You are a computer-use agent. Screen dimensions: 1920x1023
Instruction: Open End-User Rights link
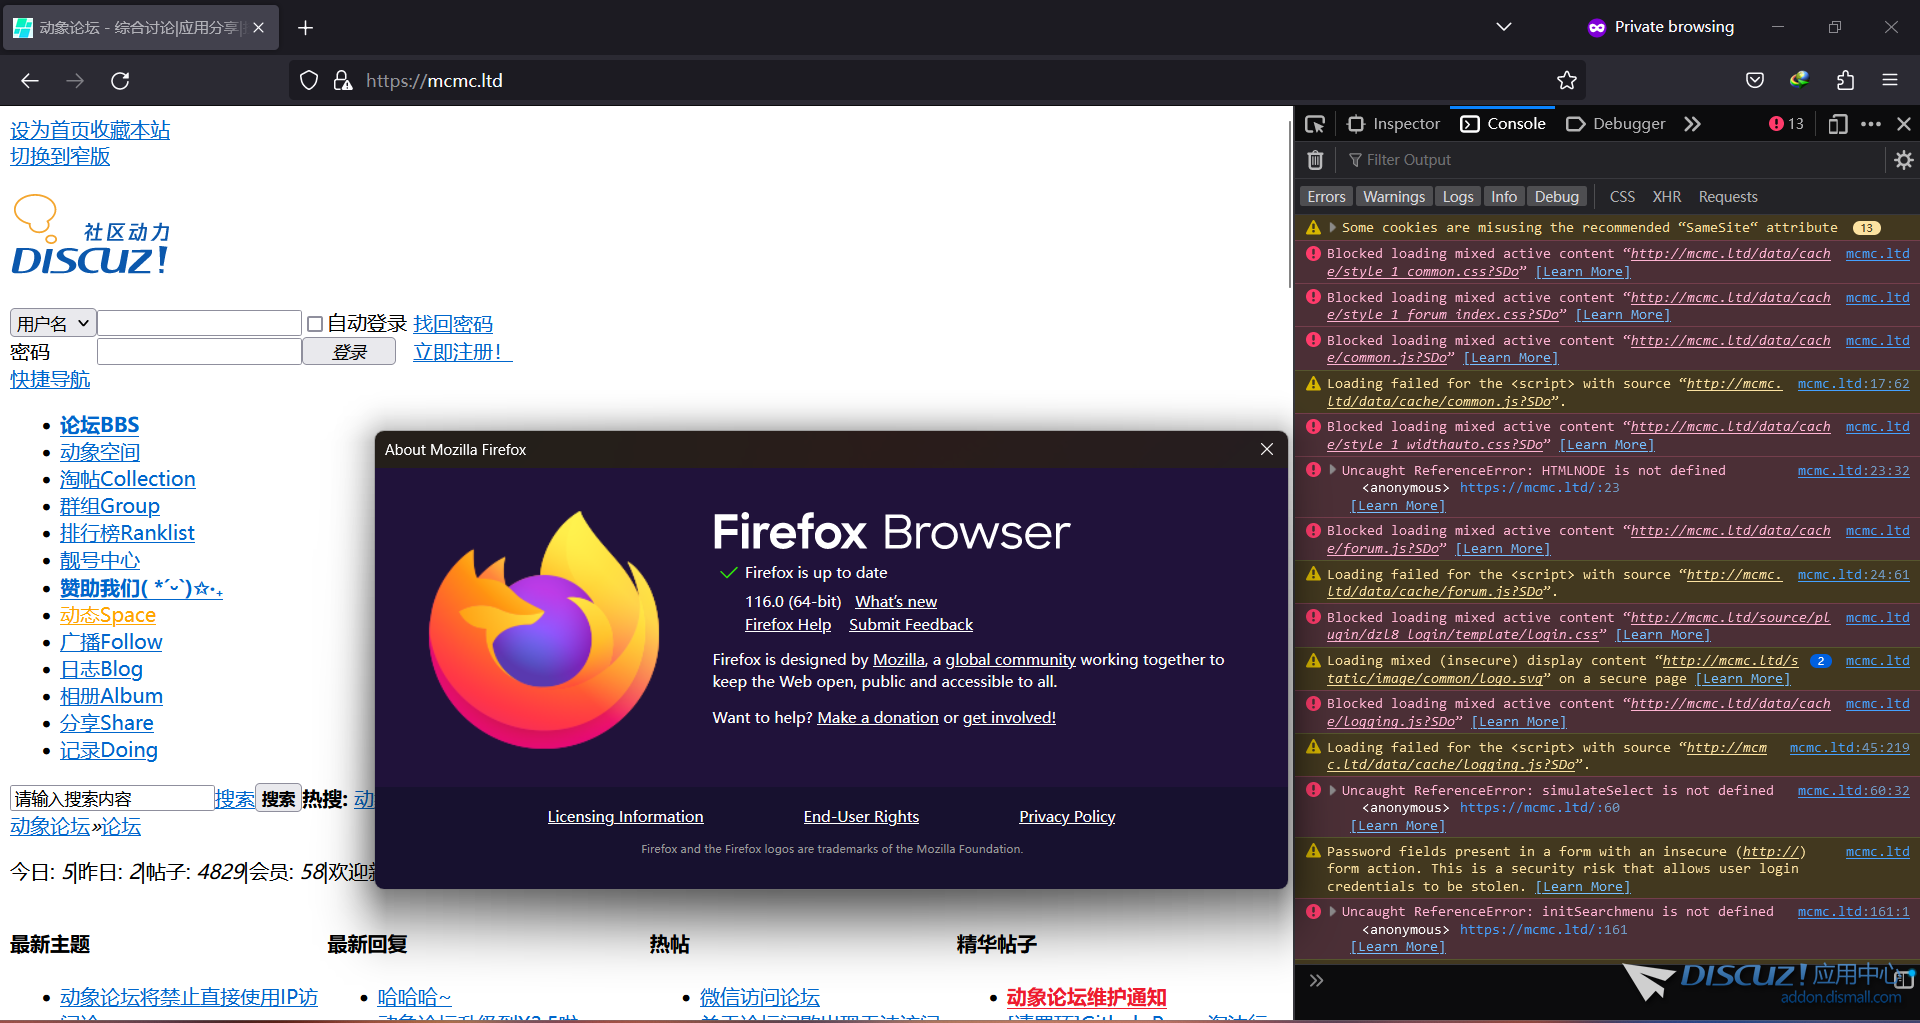coord(861,816)
